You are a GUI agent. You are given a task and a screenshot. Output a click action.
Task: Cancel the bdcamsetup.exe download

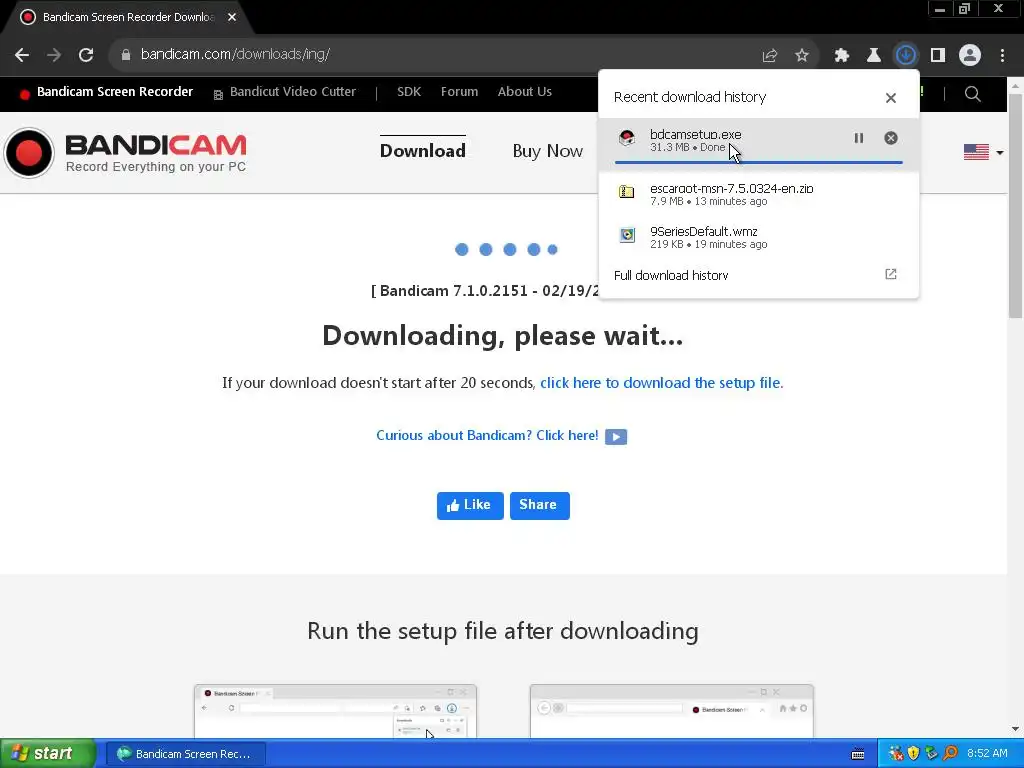pyautogui.click(x=891, y=138)
